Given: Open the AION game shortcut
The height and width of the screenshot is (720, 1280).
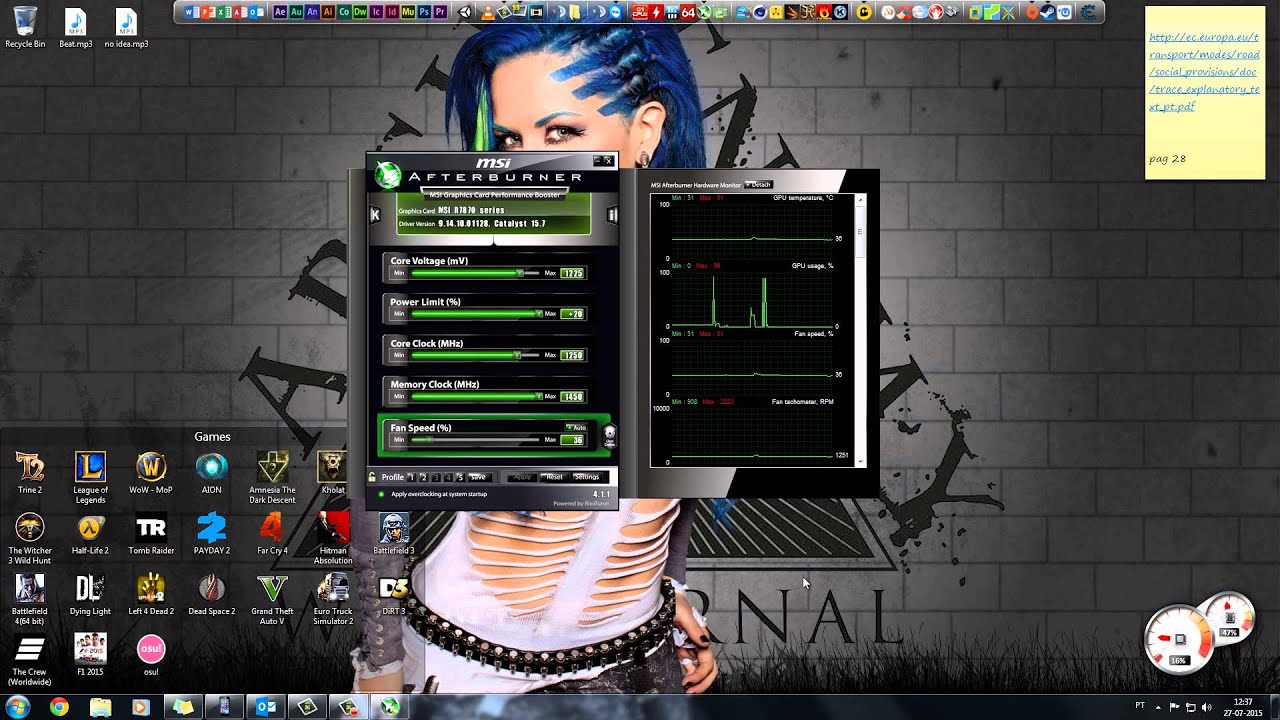Looking at the screenshot, I should click(x=212, y=473).
